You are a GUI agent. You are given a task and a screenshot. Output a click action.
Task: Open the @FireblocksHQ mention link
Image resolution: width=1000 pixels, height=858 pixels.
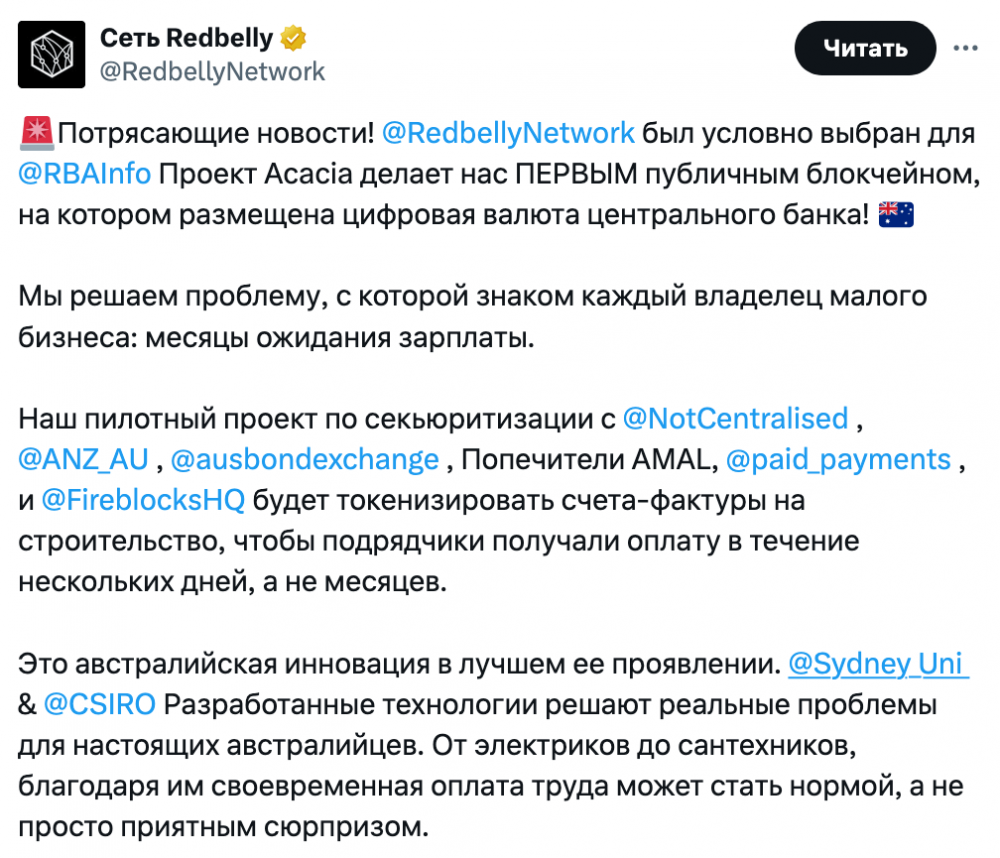[143, 500]
